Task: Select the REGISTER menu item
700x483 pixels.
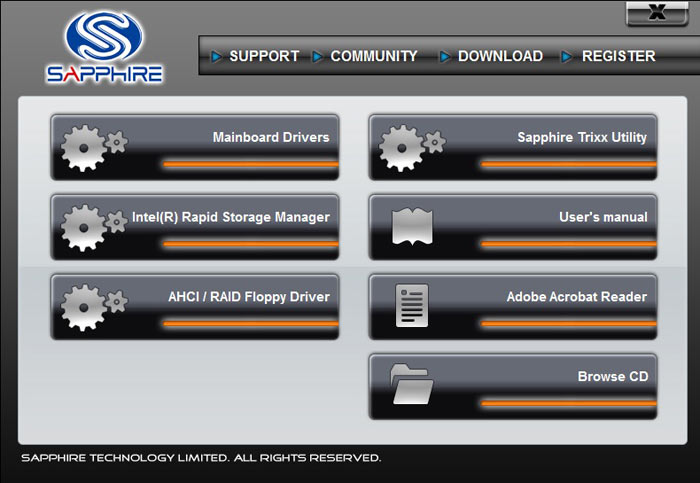Action: point(618,56)
